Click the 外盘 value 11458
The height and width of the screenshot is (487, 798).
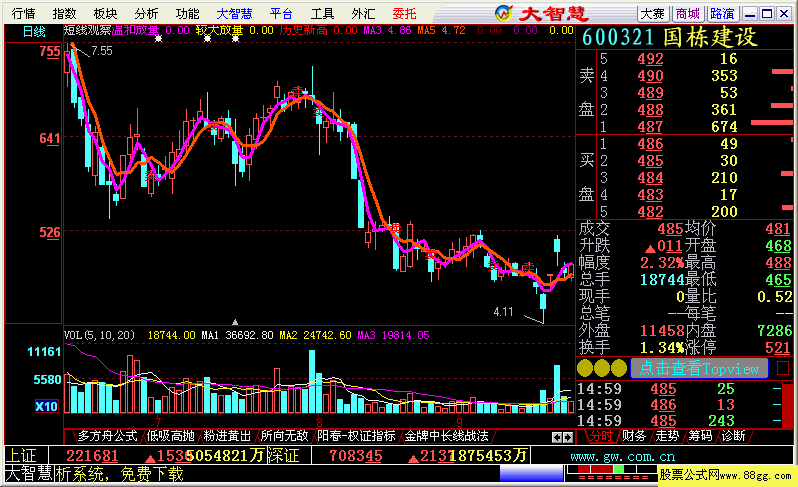pos(662,330)
